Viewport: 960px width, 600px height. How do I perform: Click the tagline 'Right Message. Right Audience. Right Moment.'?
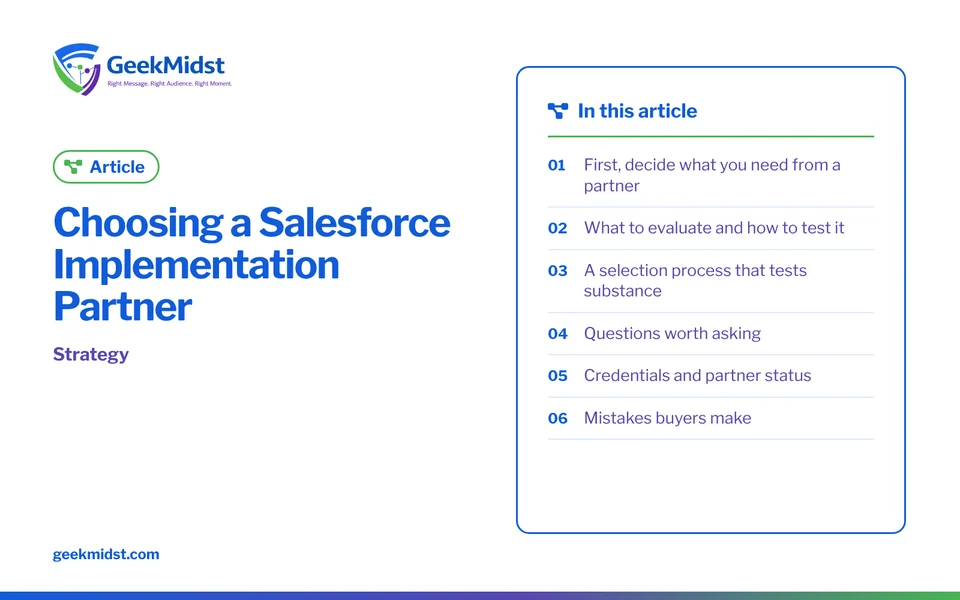[170, 83]
